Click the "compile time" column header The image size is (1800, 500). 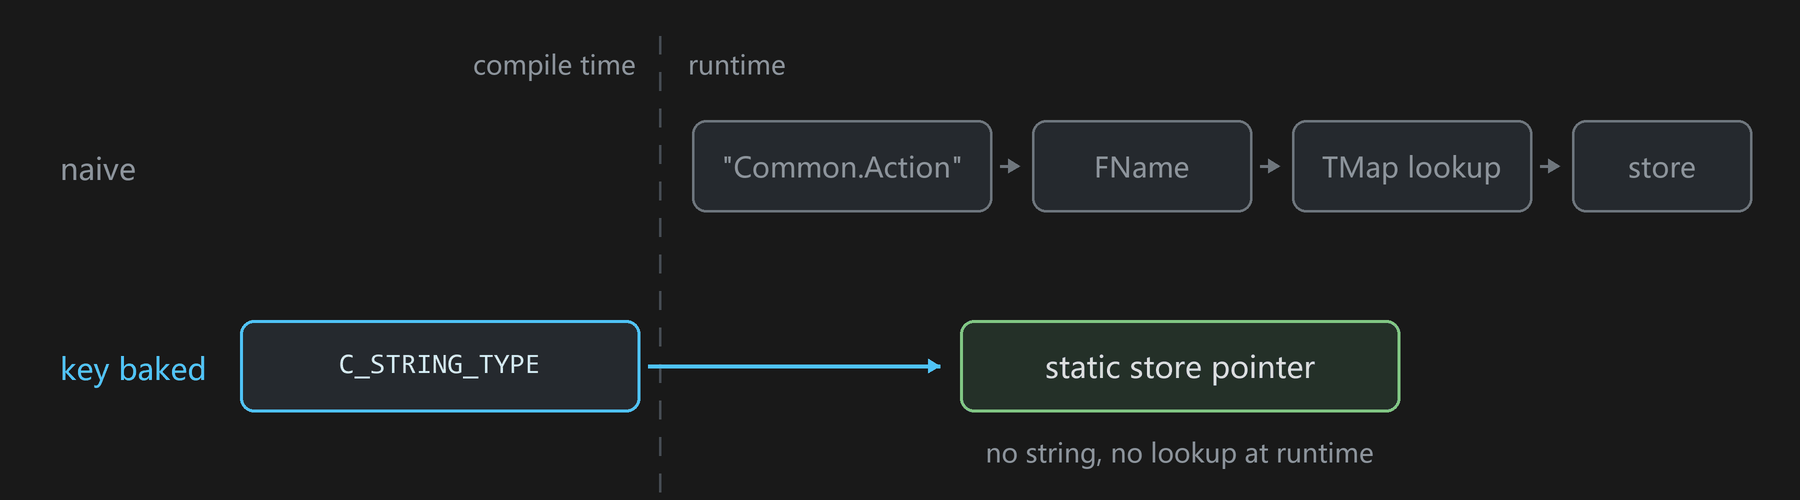[x=554, y=66]
